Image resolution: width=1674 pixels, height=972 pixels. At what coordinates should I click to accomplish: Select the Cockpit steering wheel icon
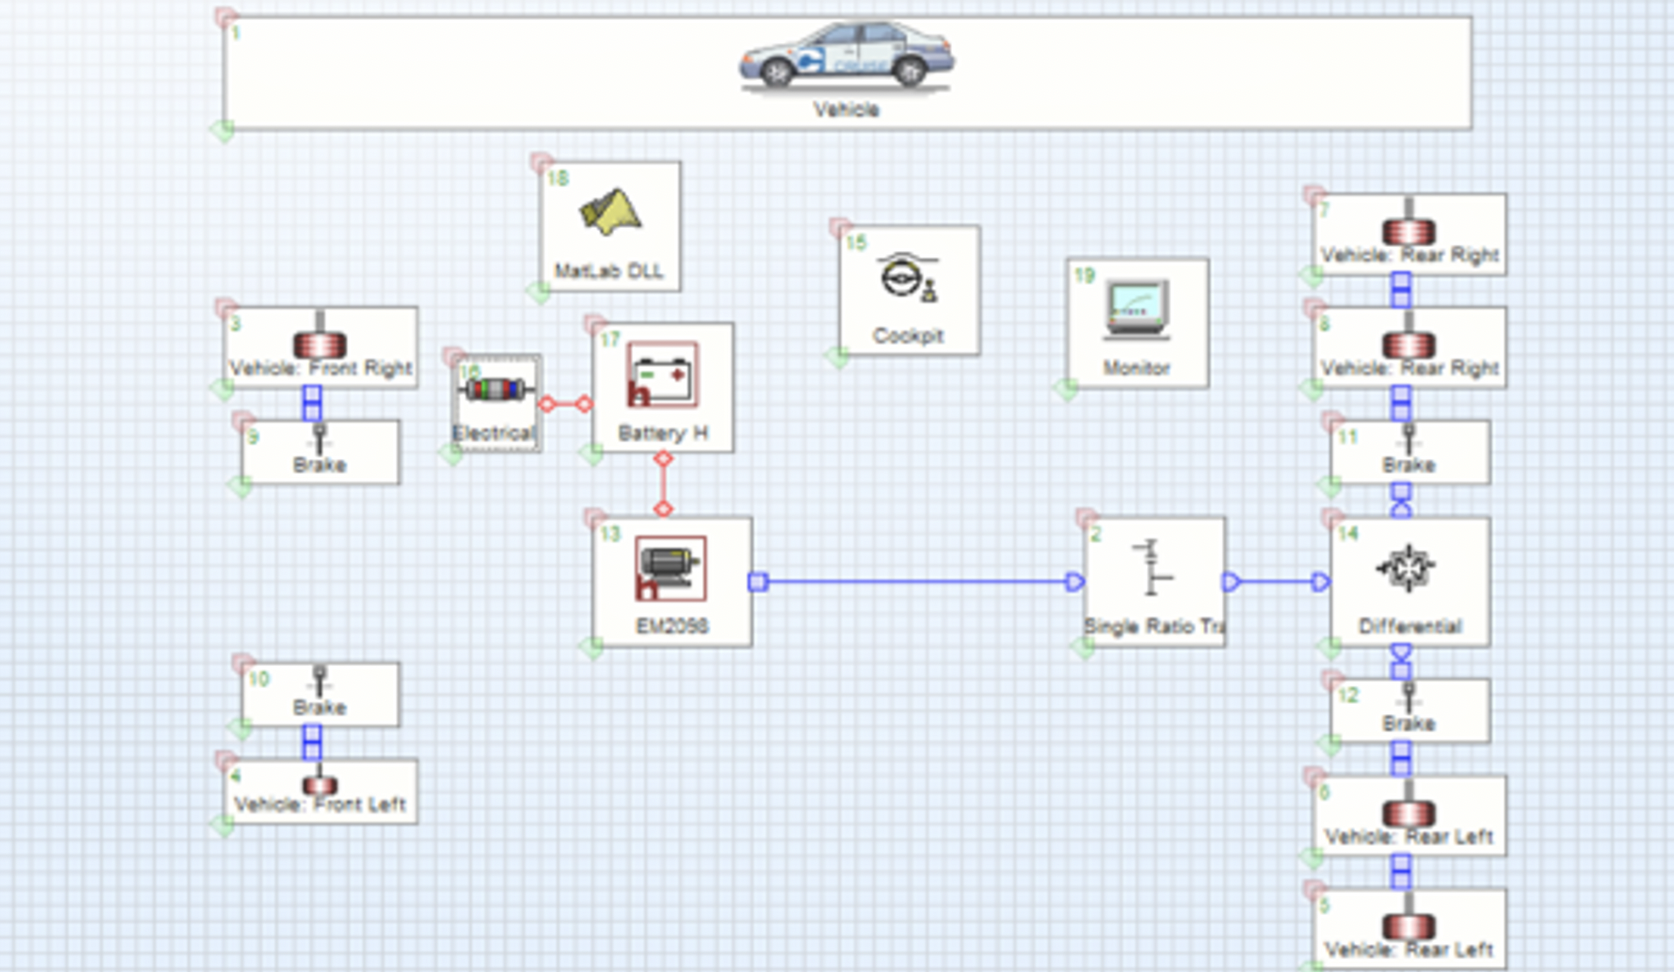[908, 277]
